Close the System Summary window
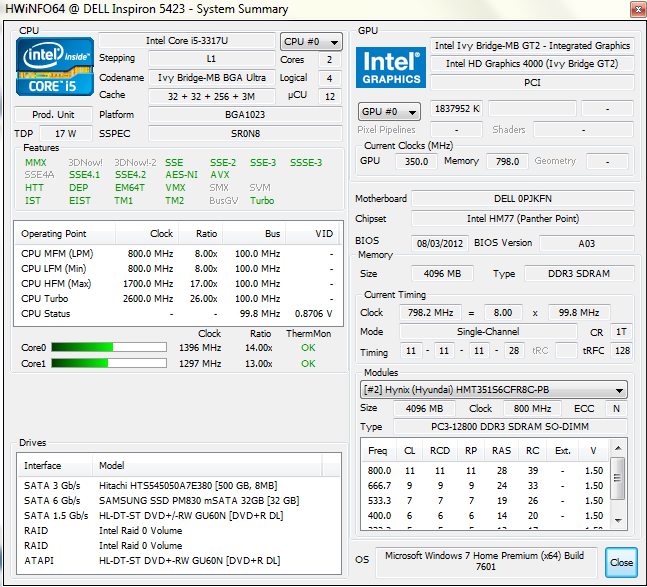Screen dimensions: 647x587 coord(638,9)
